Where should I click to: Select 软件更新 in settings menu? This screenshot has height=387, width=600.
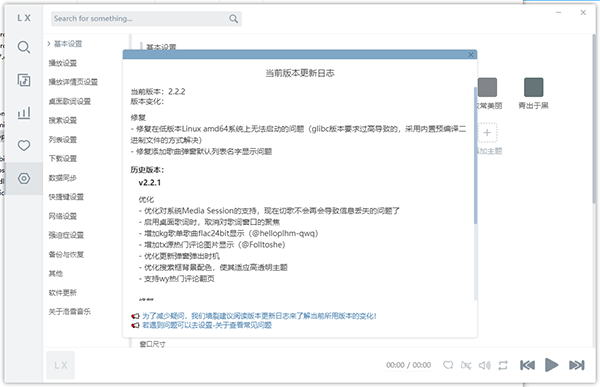[x=63, y=292]
